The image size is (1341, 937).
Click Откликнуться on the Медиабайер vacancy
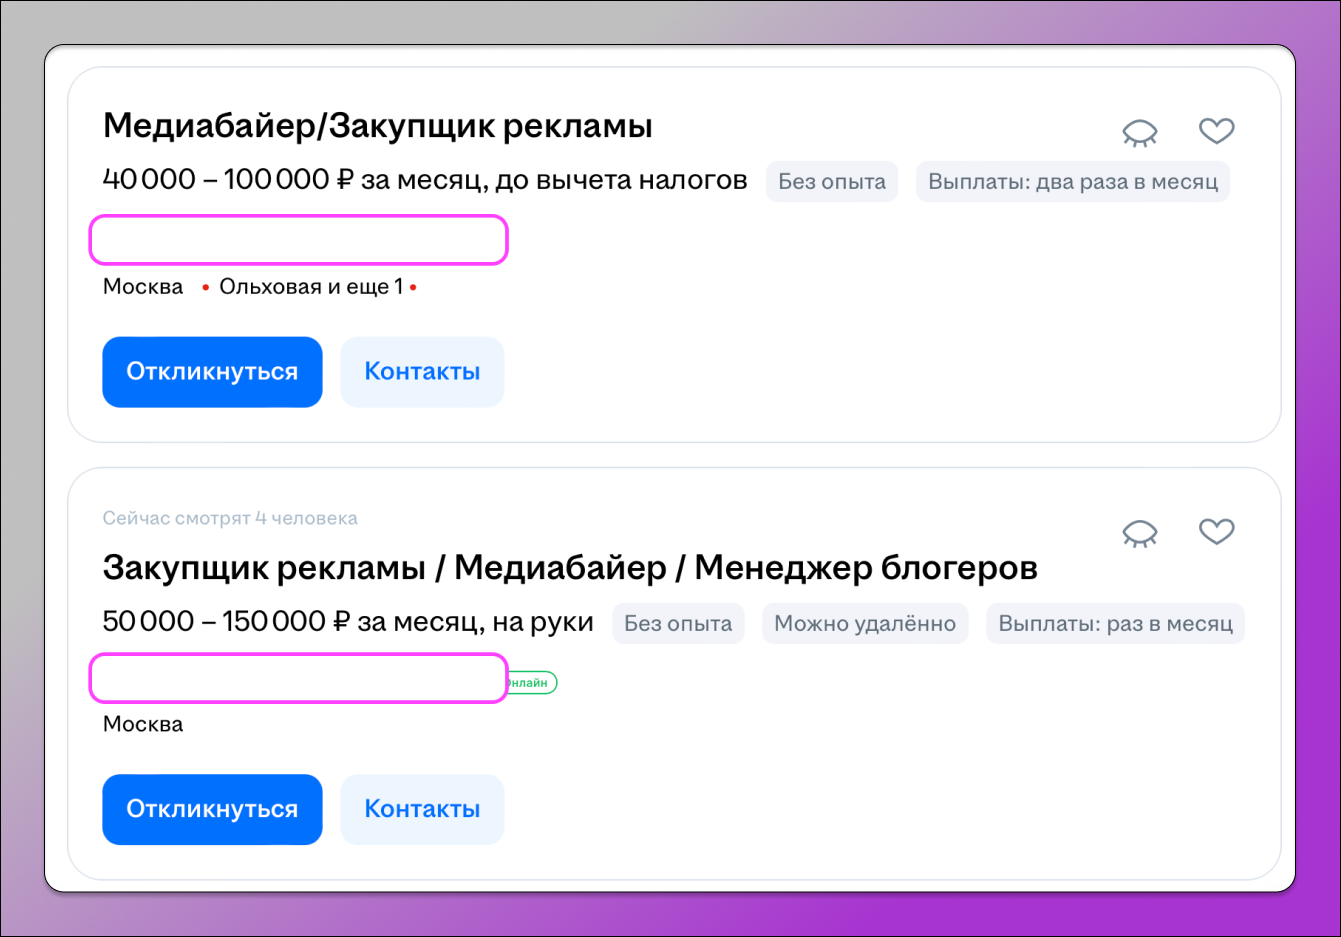click(212, 371)
